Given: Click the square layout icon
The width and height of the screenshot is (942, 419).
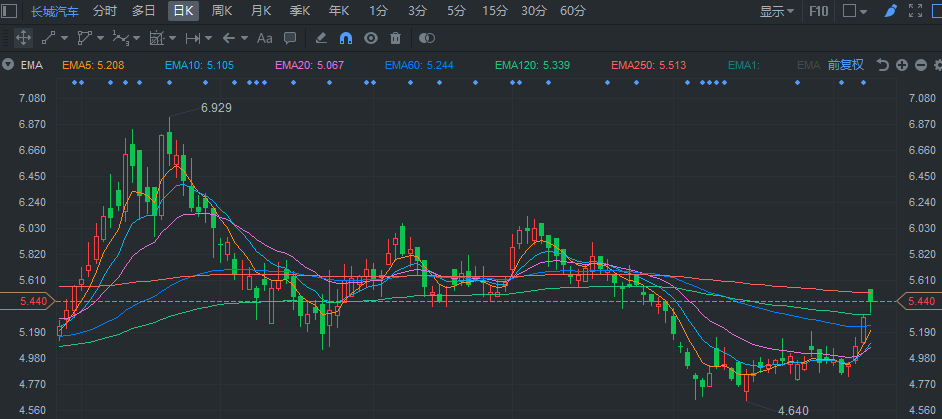Looking at the screenshot, I should pyautogui.click(x=849, y=11).
